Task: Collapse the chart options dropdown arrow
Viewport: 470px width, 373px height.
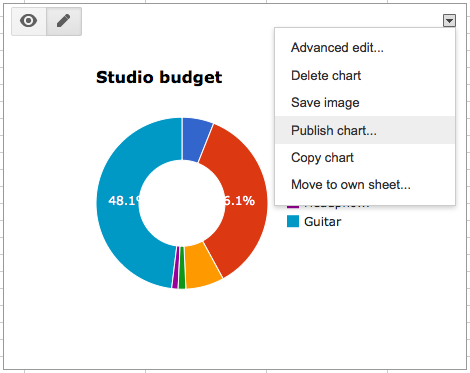Action: tap(449, 21)
